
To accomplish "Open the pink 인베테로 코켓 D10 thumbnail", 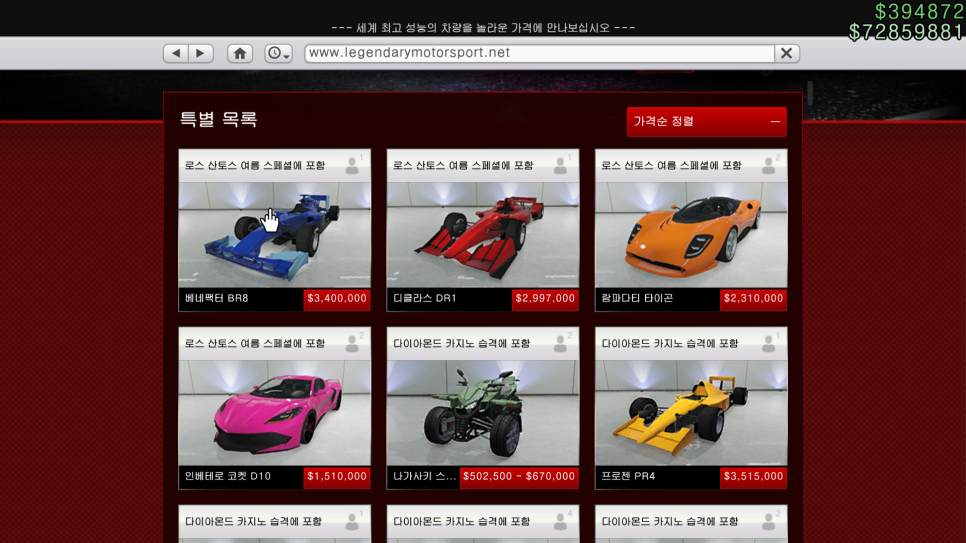I will (275, 412).
